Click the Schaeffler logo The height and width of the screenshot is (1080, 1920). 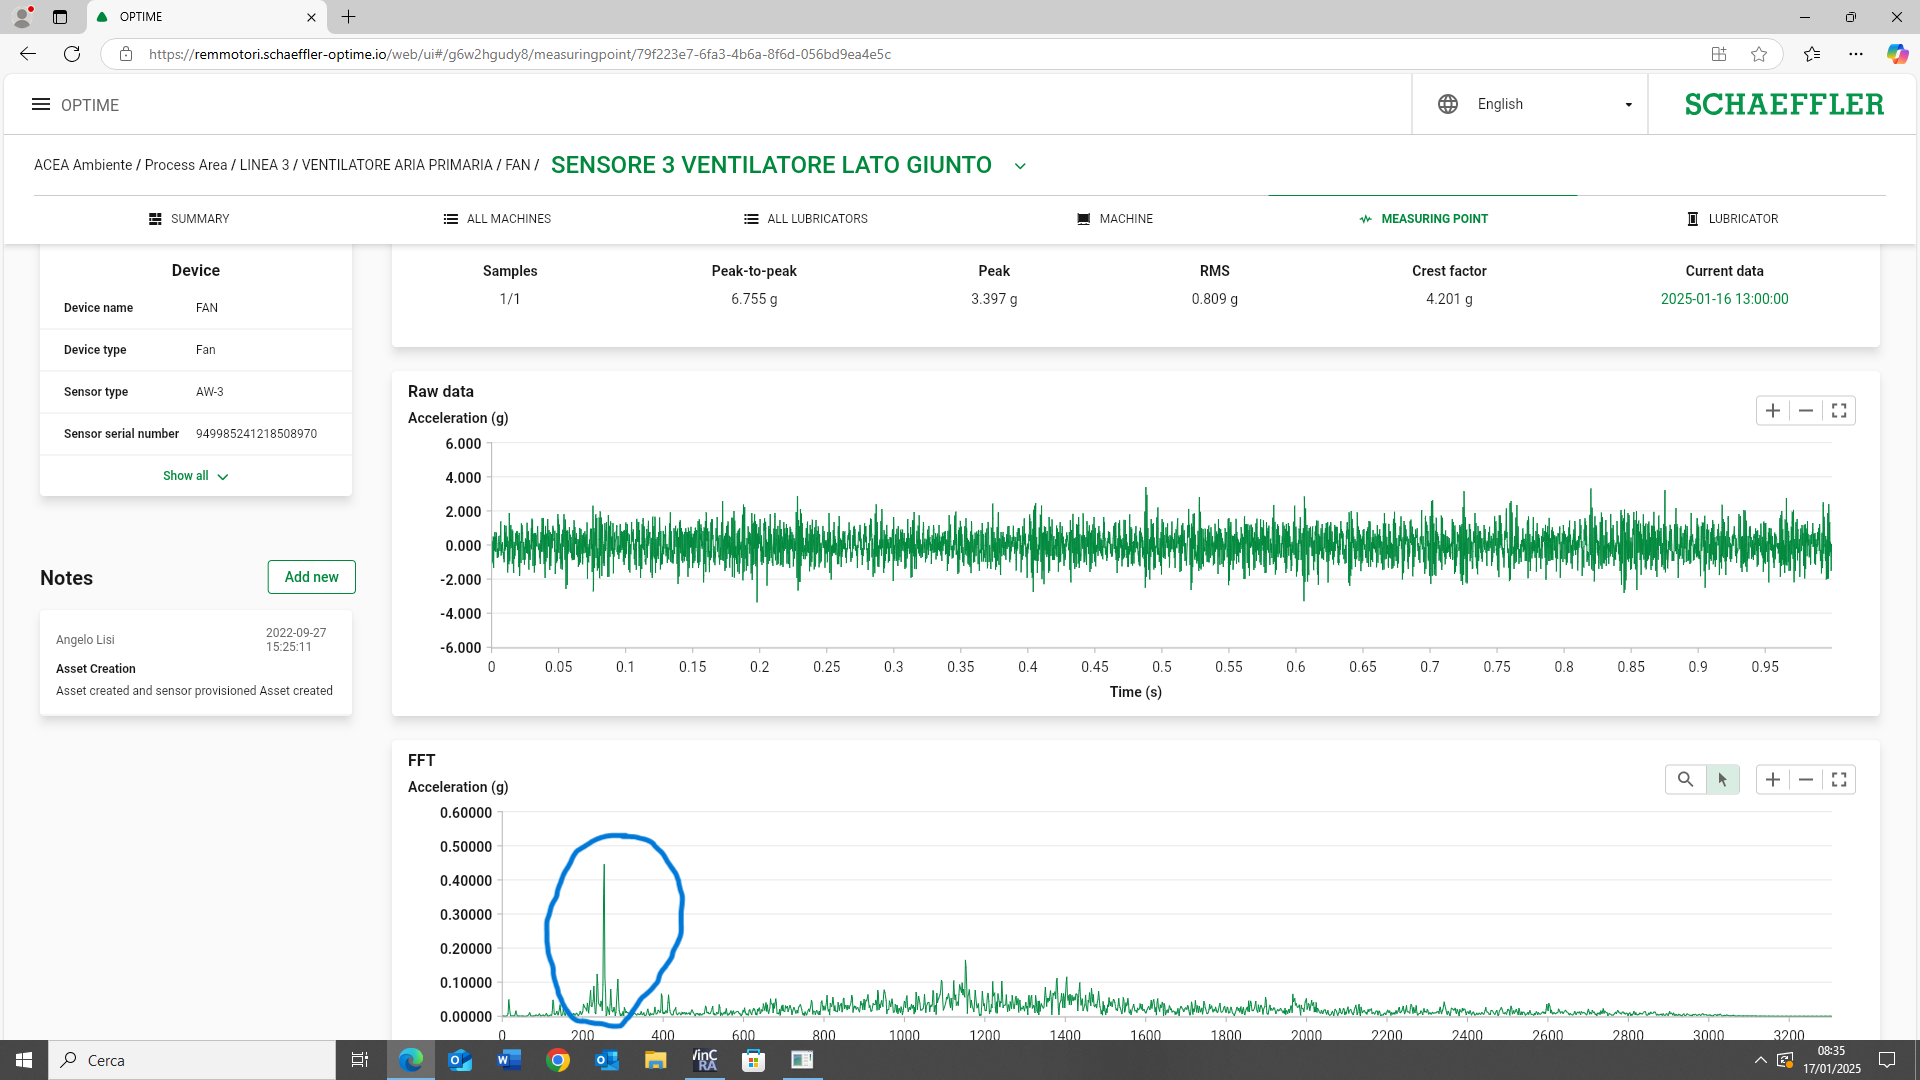click(1784, 104)
